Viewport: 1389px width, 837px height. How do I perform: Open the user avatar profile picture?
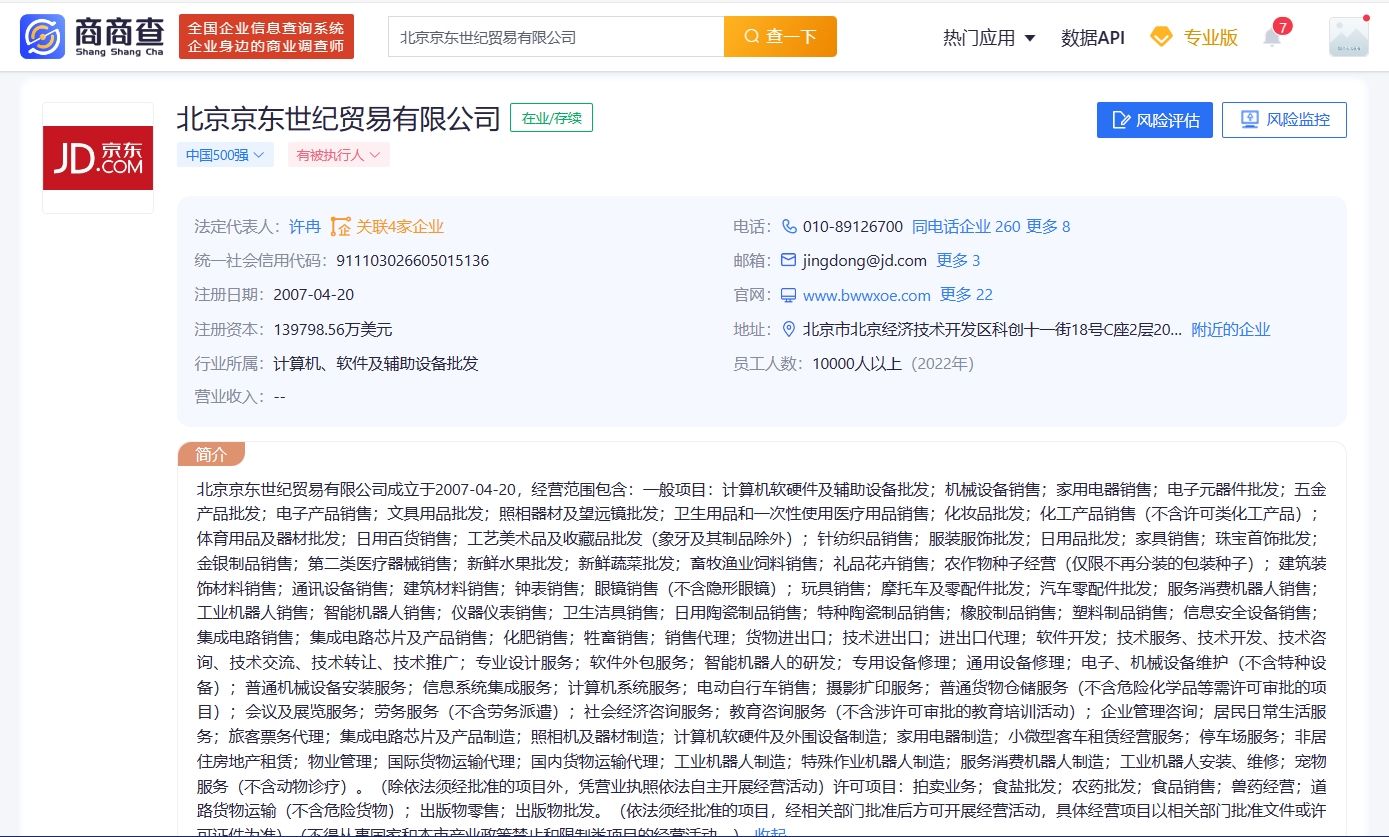pyautogui.click(x=1348, y=37)
